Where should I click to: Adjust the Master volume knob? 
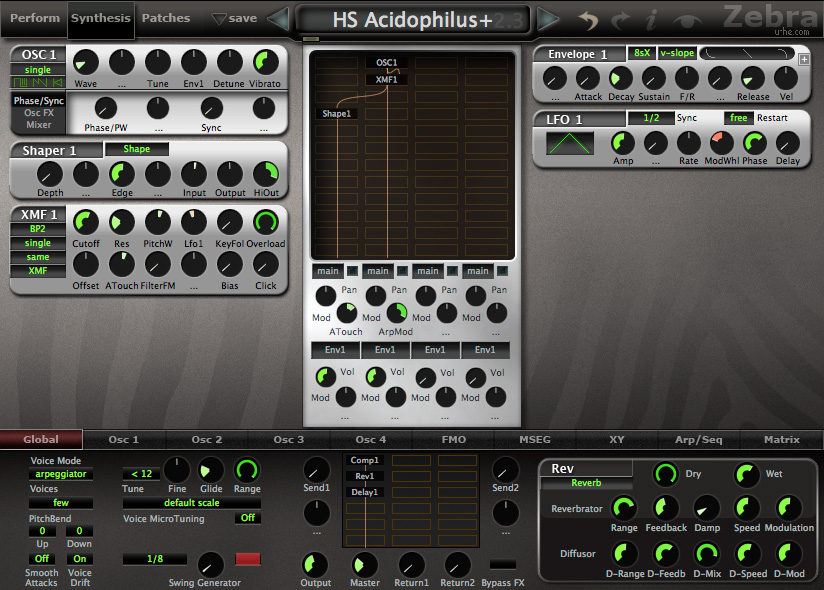[x=364, y=565]
